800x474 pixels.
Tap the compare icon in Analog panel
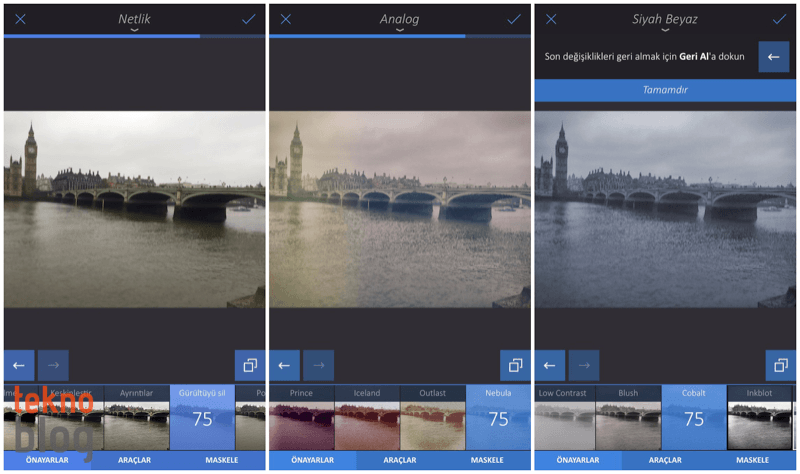(x=515, y=365)
